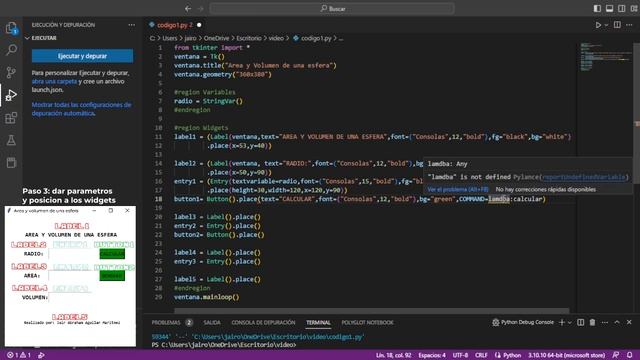This screenshot has height=360, width=640.
Task: Switch to TERMINAL panel tab
Action: pos(318,322)
